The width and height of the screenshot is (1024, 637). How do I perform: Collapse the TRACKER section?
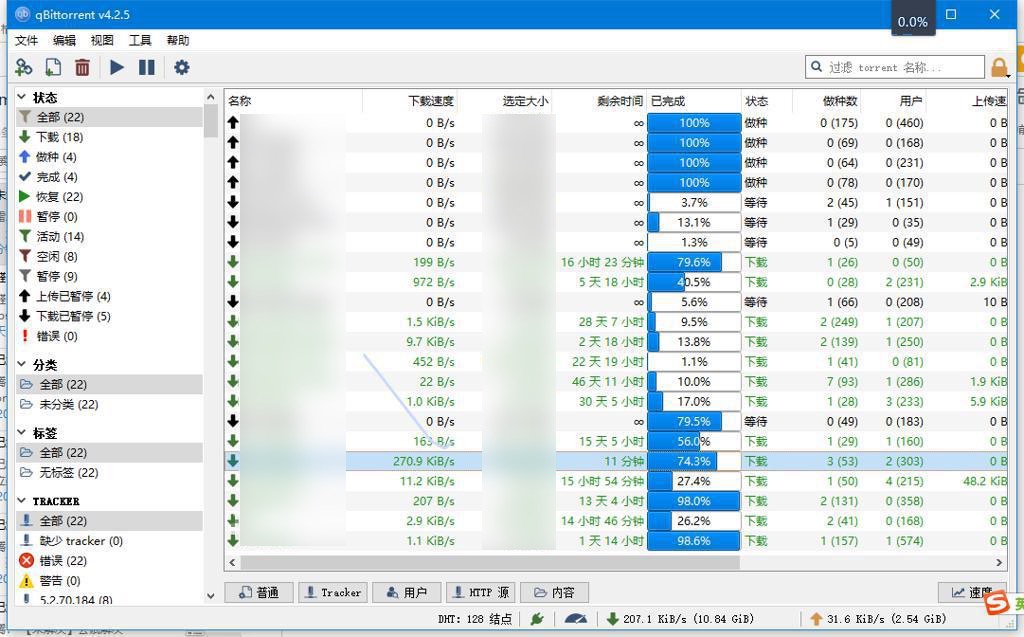point(22,500)
